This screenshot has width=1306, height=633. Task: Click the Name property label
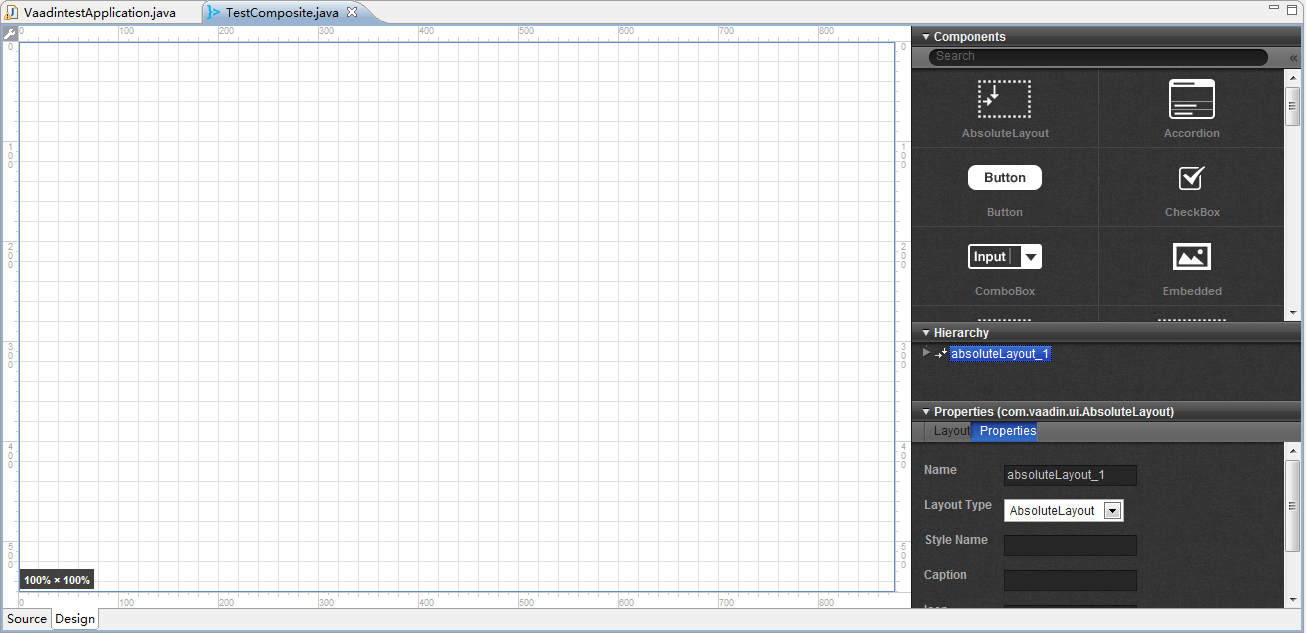[940, 470]
